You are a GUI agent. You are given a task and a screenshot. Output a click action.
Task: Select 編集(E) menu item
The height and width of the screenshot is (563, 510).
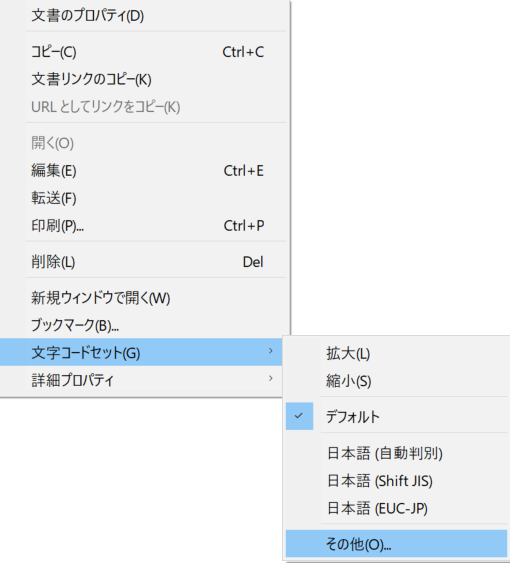pos(144,171)
